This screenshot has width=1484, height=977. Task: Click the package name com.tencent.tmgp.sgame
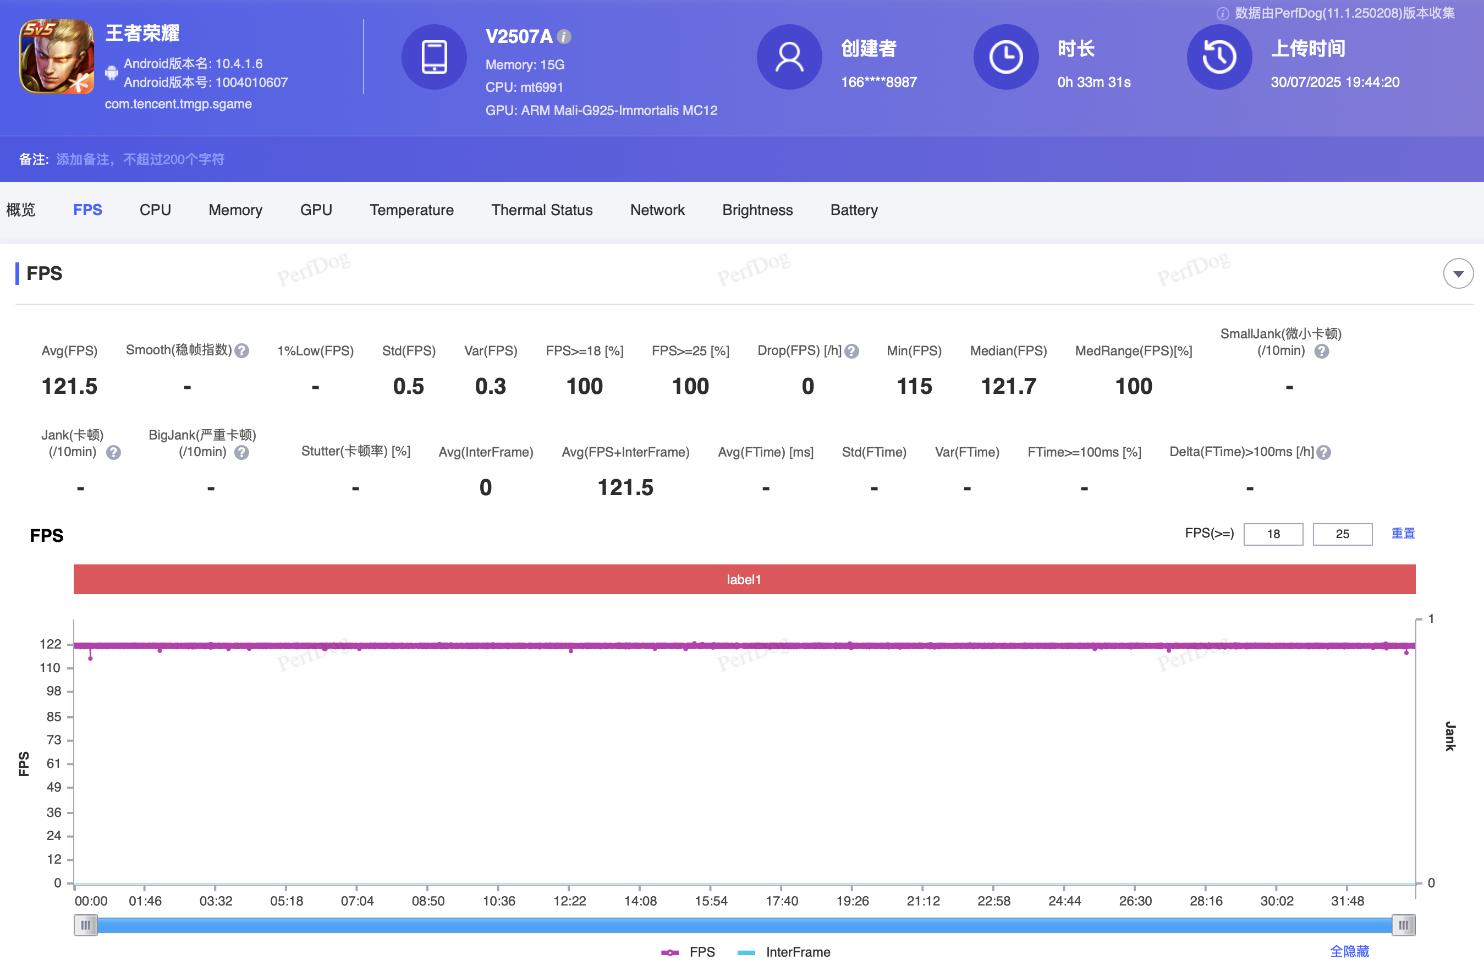click(x=178, y=104)
